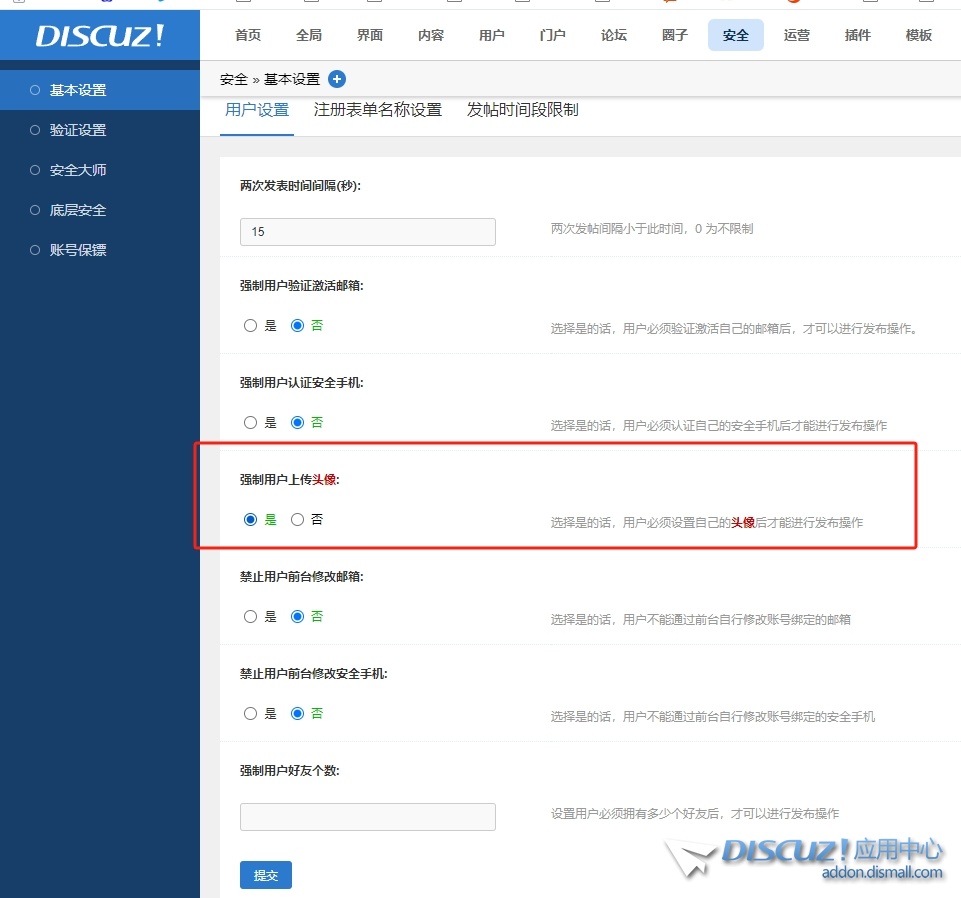This screenshot has width=961, height=898.
Task: Open the 用户 top menu
Action: pyautogui.click(x=492, y=35)
